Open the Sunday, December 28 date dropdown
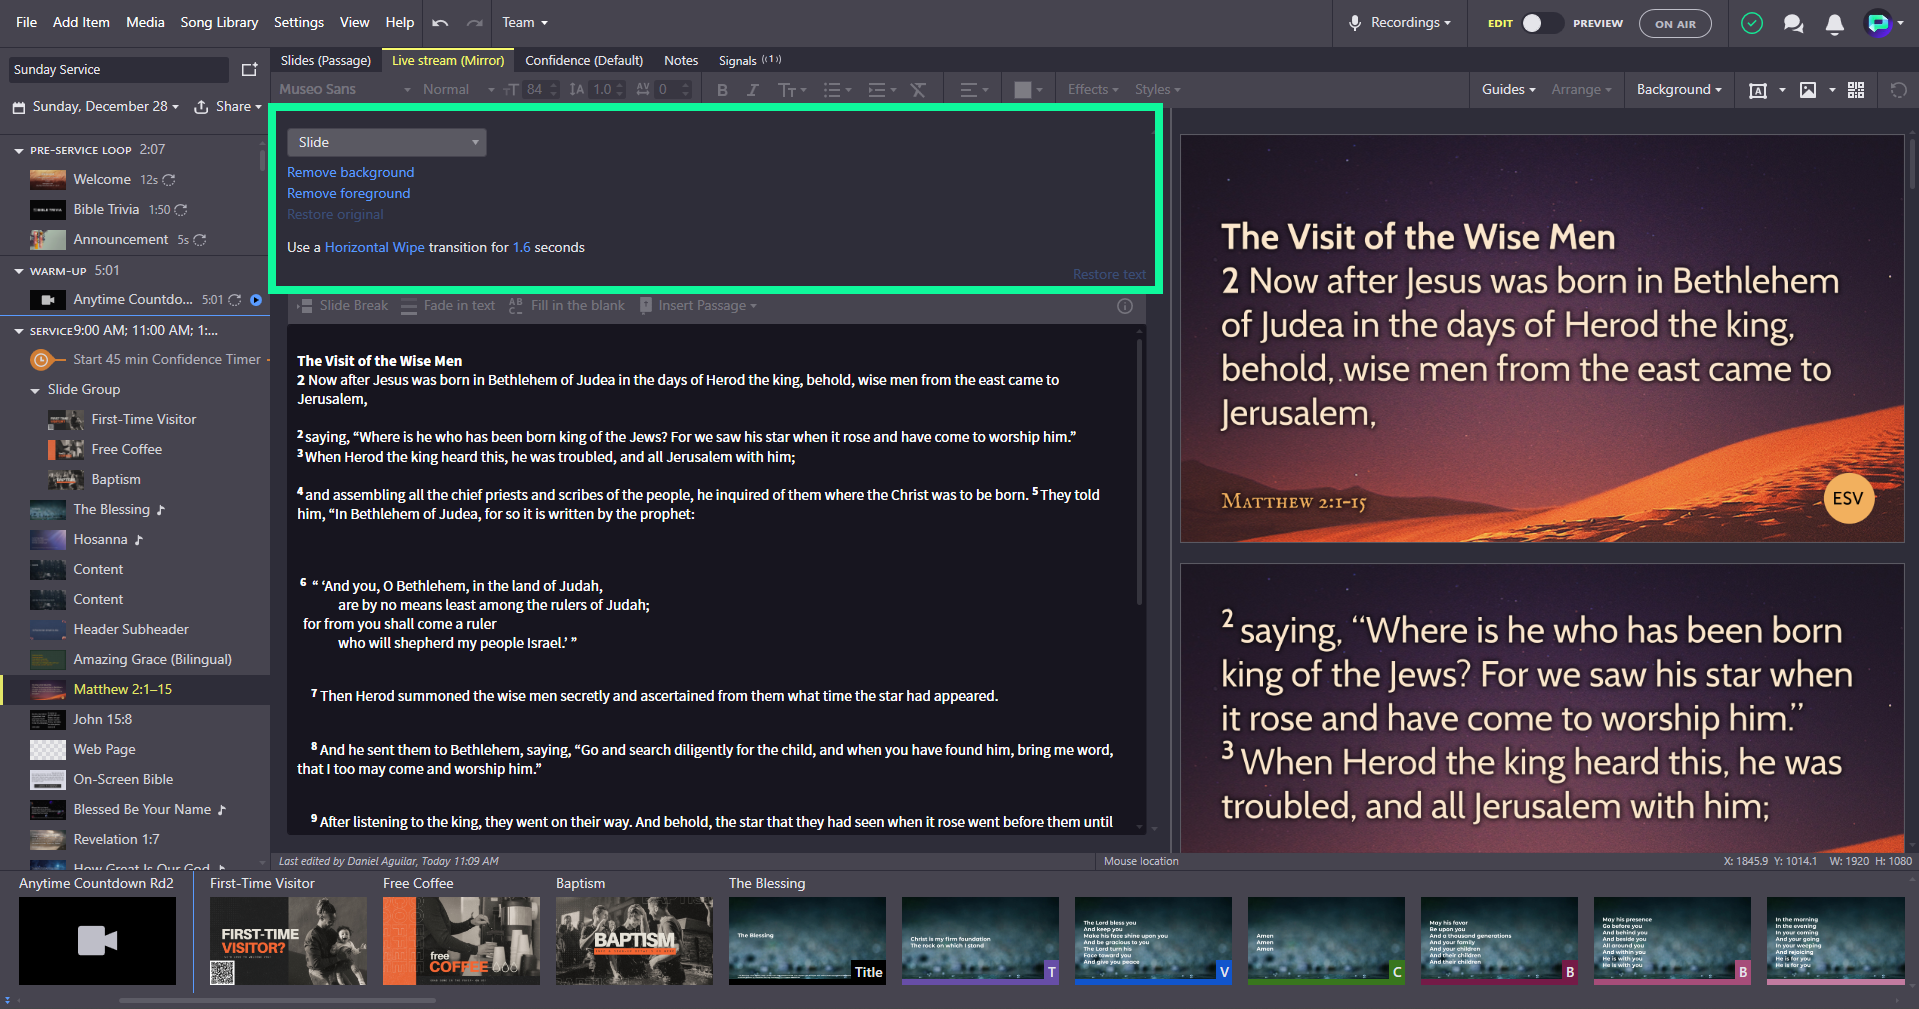This screenshot has height=1009, width=1919. pos(97,107)
